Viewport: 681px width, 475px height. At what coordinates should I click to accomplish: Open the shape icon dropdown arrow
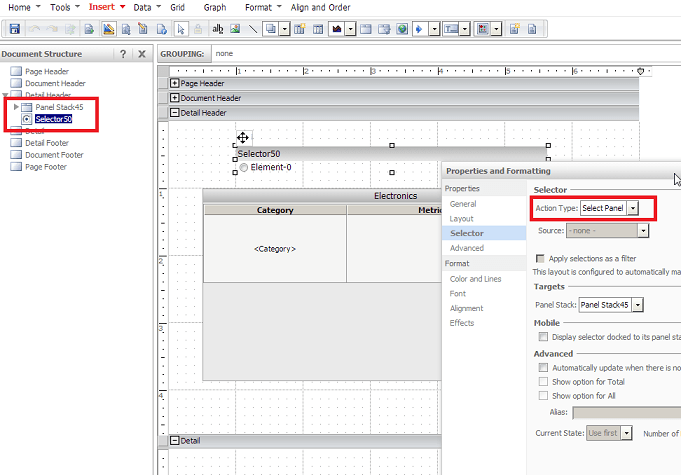pos(284,29)
